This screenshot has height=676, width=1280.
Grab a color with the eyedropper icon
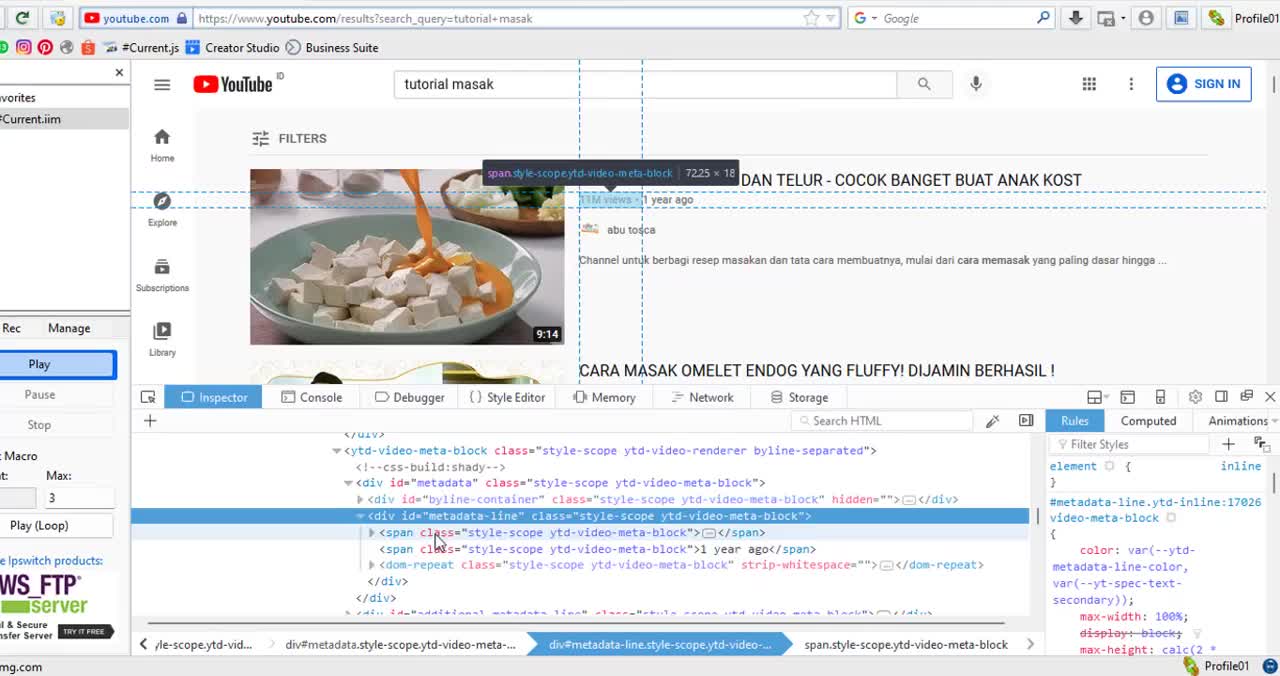click(992, 421)
